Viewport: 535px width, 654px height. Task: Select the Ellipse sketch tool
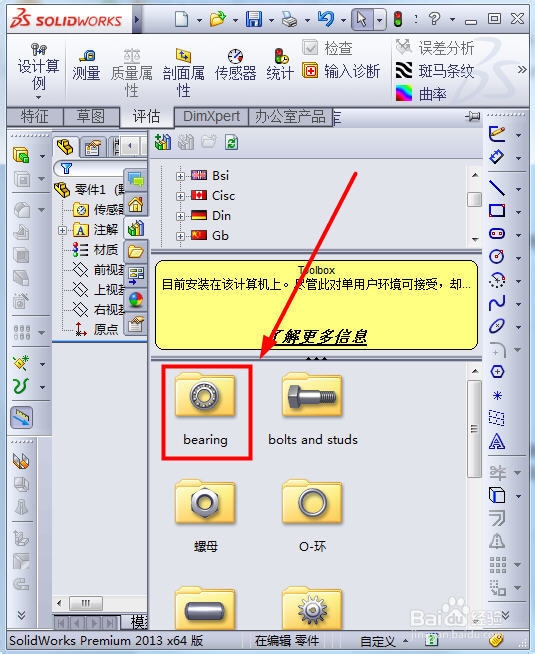[x=497, y=326]
